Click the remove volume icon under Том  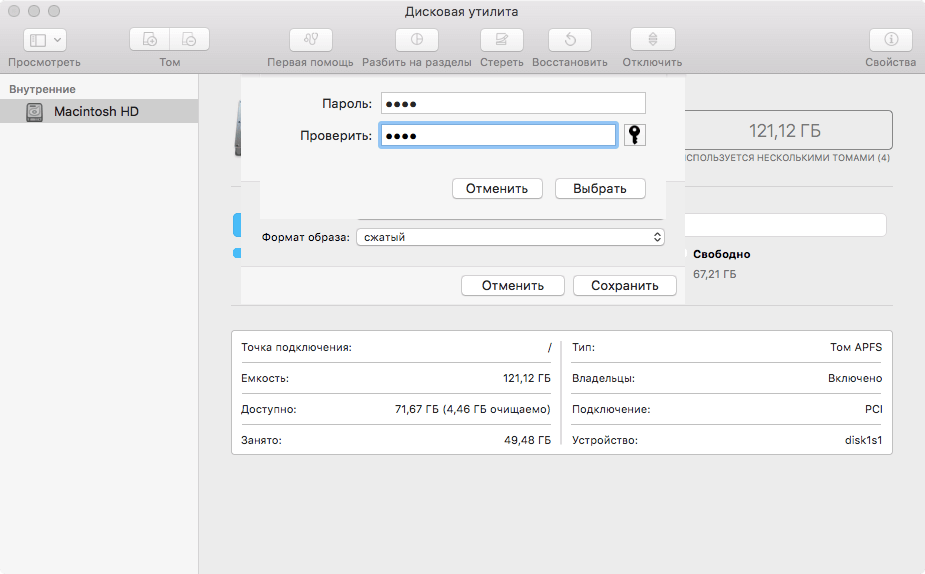[x=189, y=40]
